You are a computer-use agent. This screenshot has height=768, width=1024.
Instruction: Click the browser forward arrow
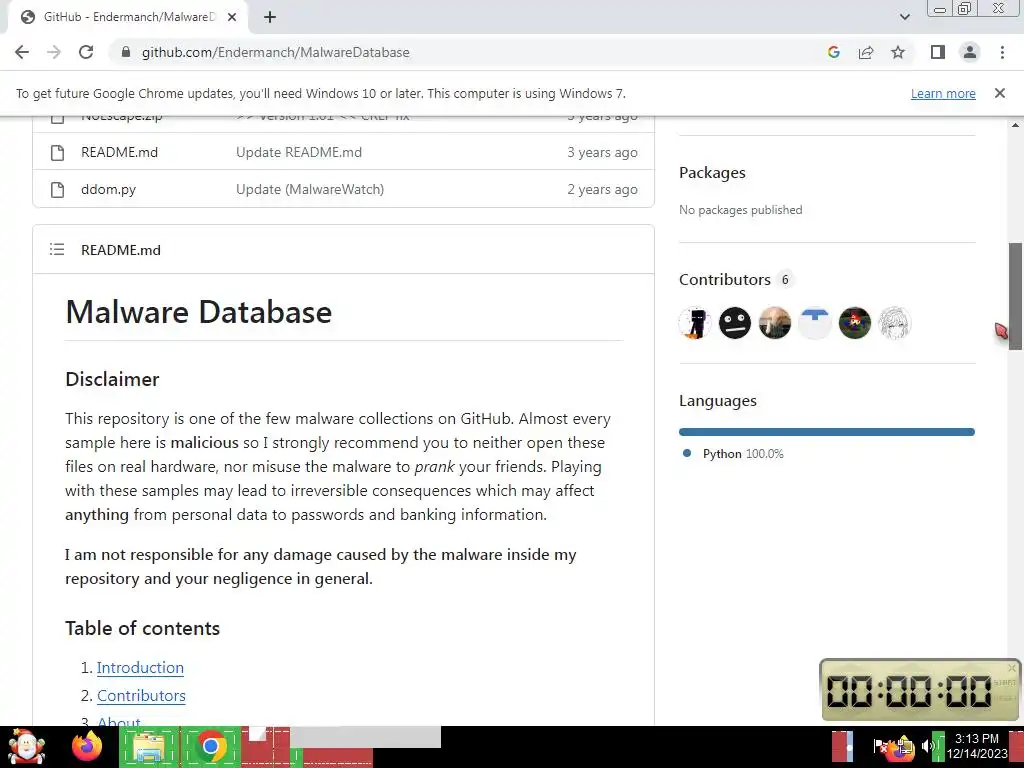coord(54,52)
